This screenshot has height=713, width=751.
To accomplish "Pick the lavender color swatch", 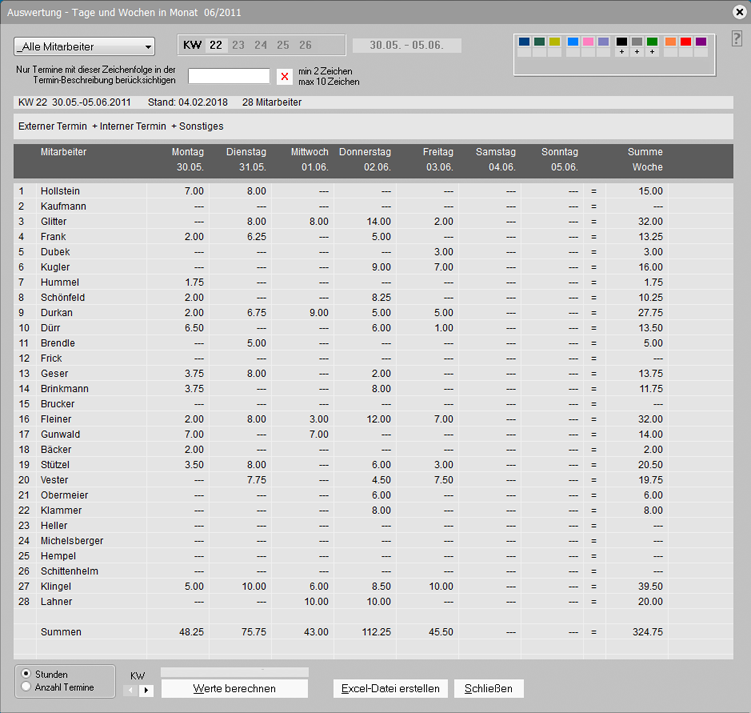I will click(603, 42).
